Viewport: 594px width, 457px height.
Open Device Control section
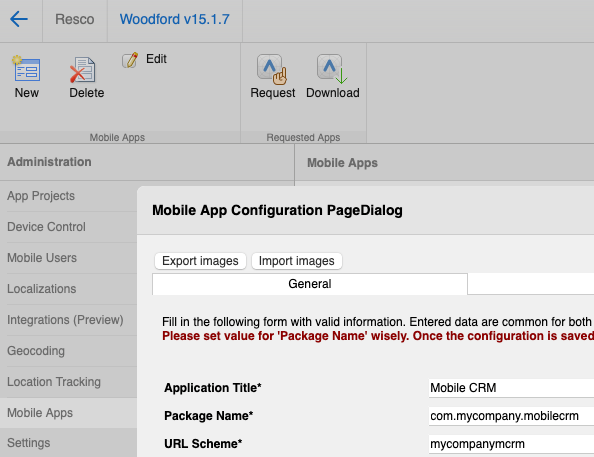click(47, 227)
